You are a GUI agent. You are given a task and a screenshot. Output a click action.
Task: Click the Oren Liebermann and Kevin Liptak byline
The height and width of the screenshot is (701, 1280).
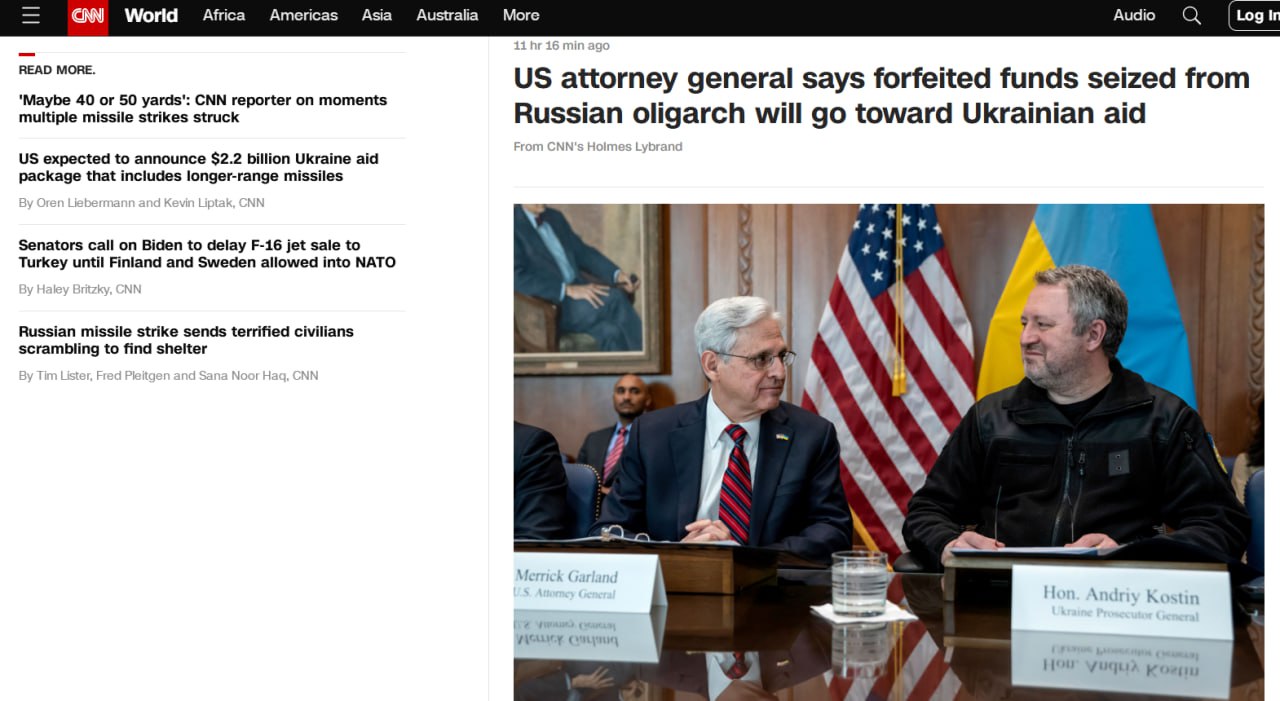point(141,203)
